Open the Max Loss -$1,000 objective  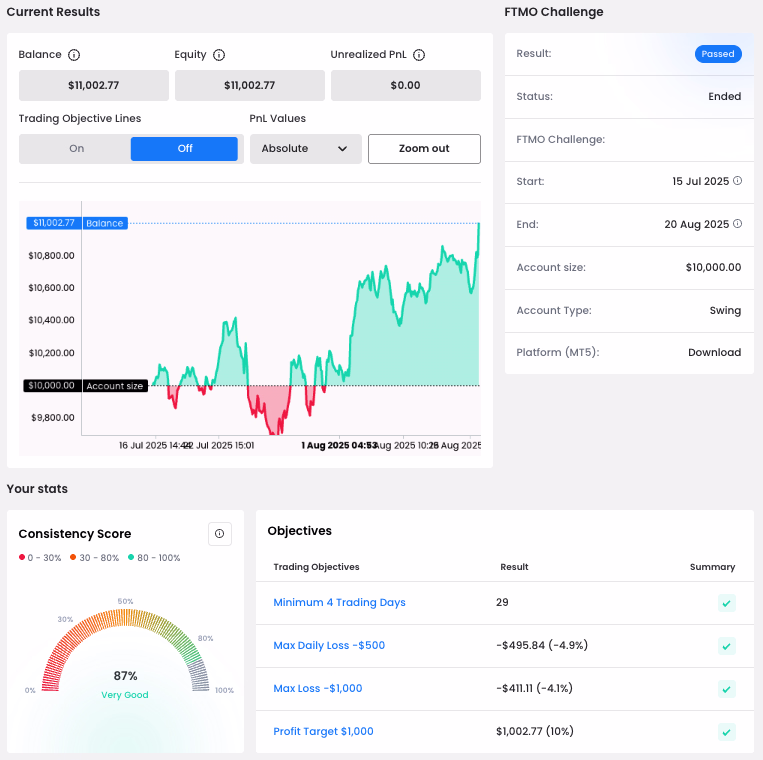click(318, 688)
